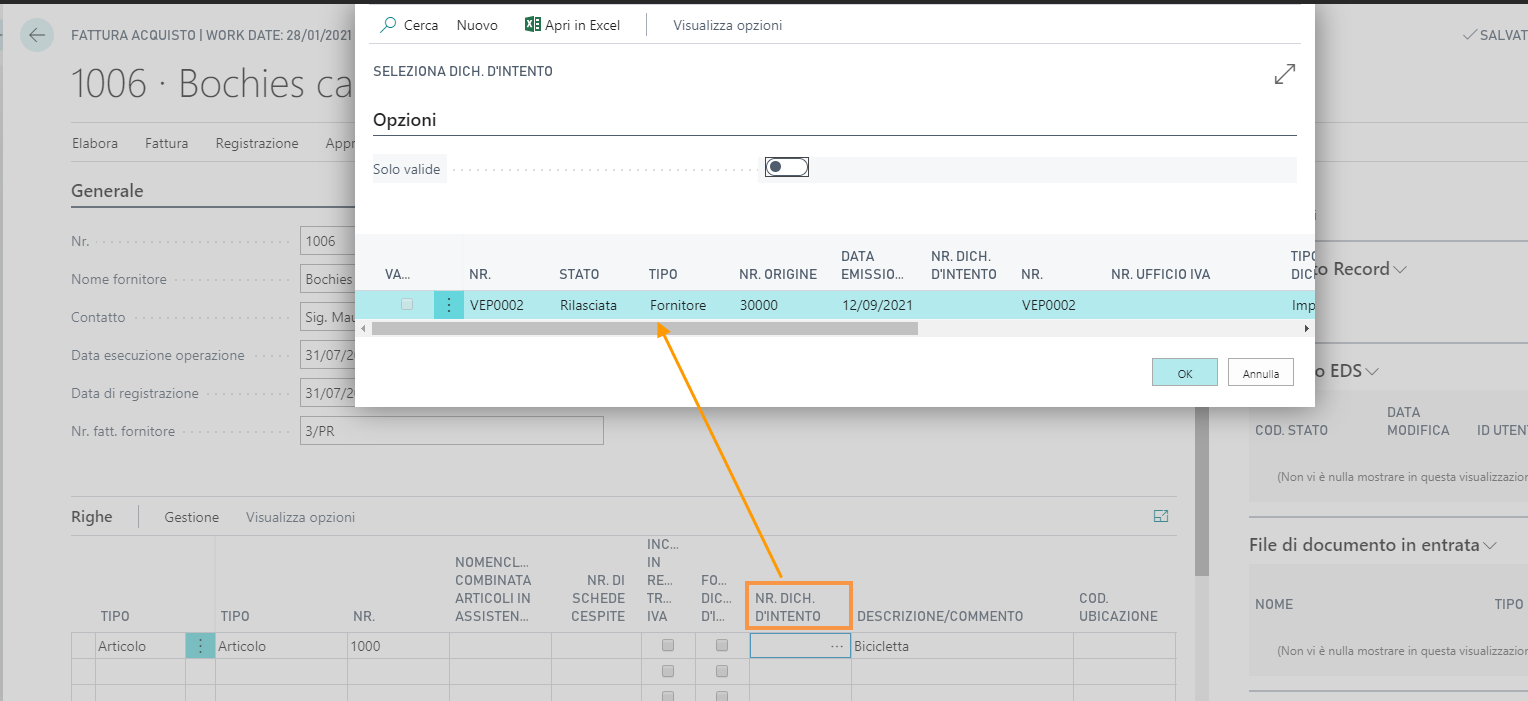Click the Nr. fatt. fornitore field
Viewport: 1528px width, 701px height.
[x=451, y=431]
